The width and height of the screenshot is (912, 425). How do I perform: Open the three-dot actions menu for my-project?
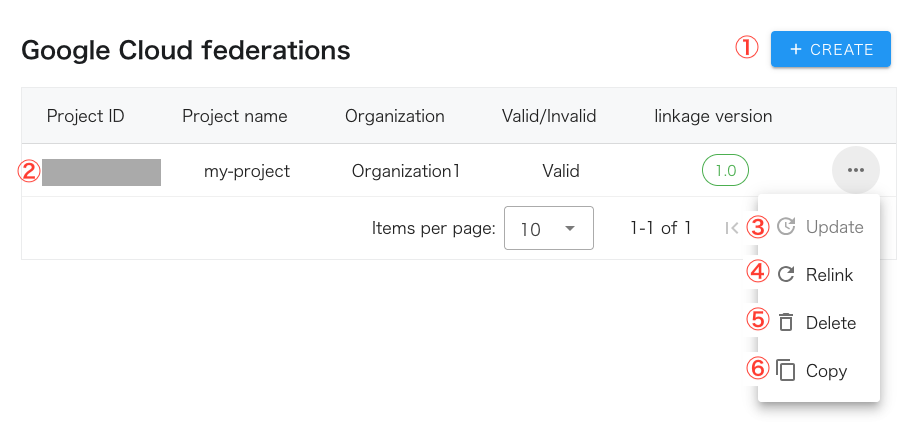tap(856, 170)
